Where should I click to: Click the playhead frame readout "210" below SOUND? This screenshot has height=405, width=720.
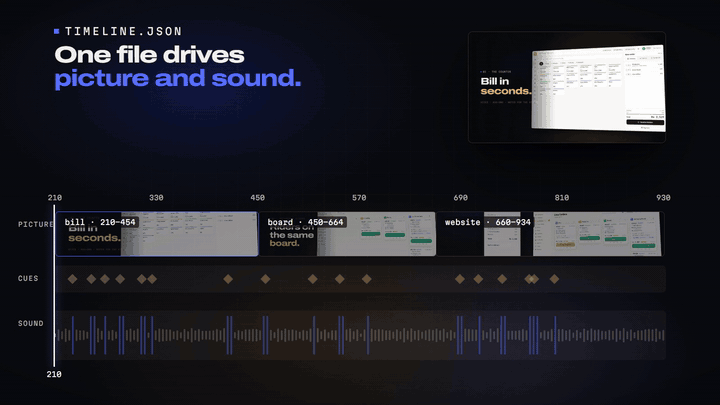pyautogui.click(x=54, y=374)
